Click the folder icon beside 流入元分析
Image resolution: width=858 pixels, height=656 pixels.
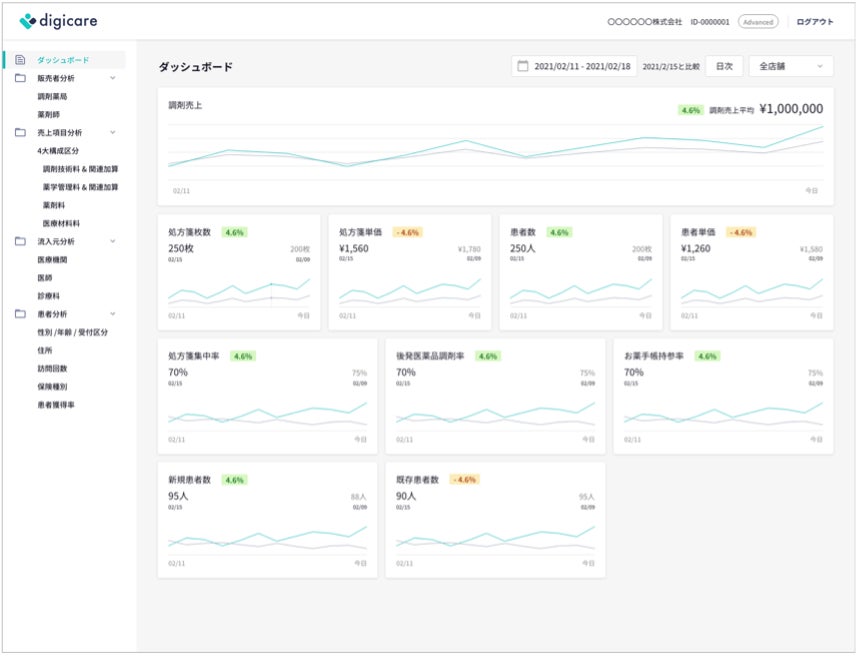(x=20, y=241)
